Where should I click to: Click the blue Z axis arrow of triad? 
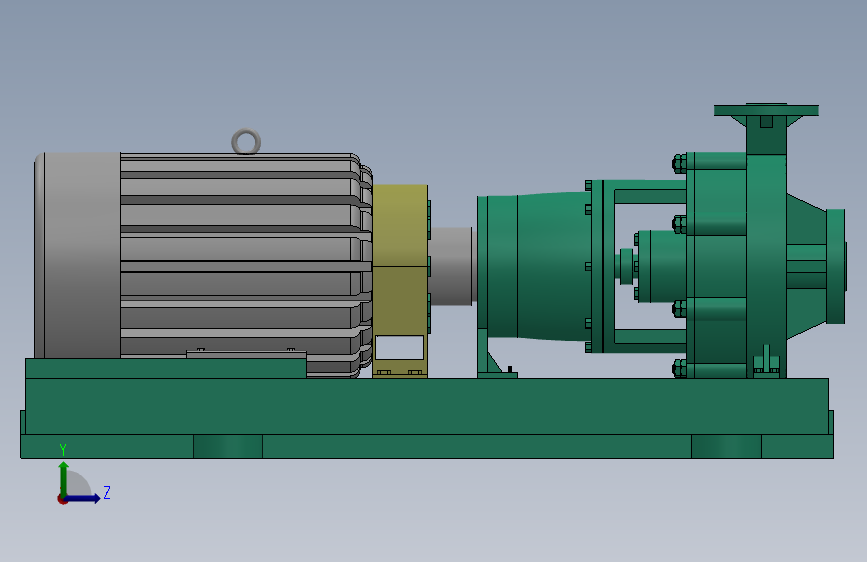pos(84,498)
